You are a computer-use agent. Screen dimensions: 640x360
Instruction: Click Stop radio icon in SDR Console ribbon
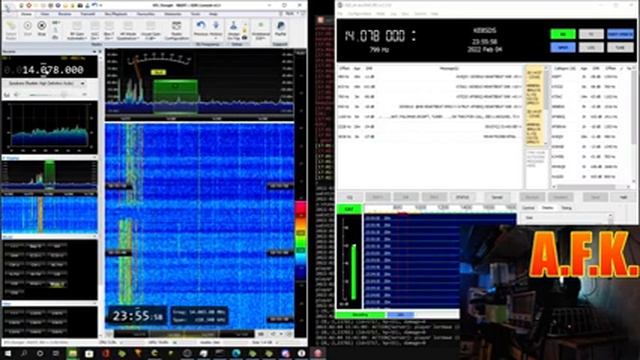tap(41, 28)
